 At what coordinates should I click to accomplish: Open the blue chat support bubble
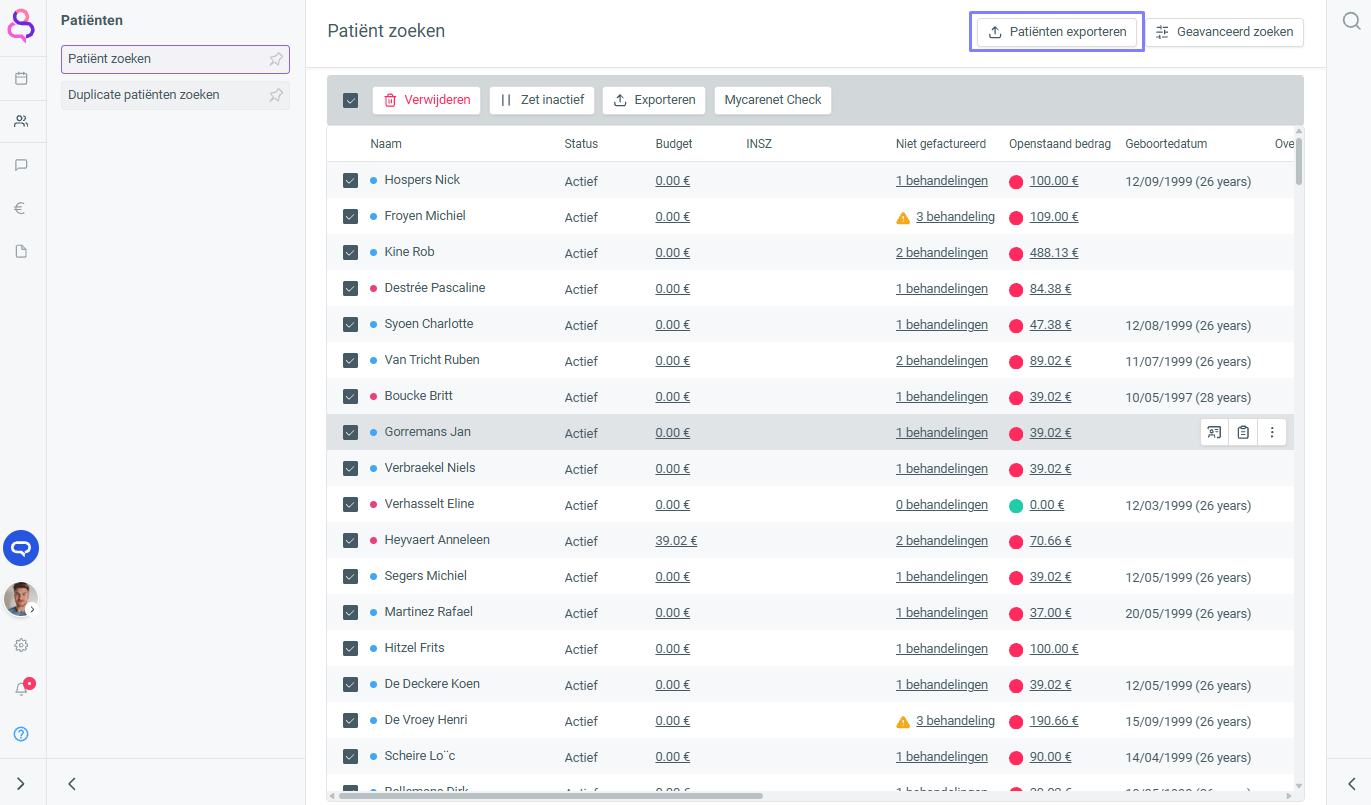point(21,548)
